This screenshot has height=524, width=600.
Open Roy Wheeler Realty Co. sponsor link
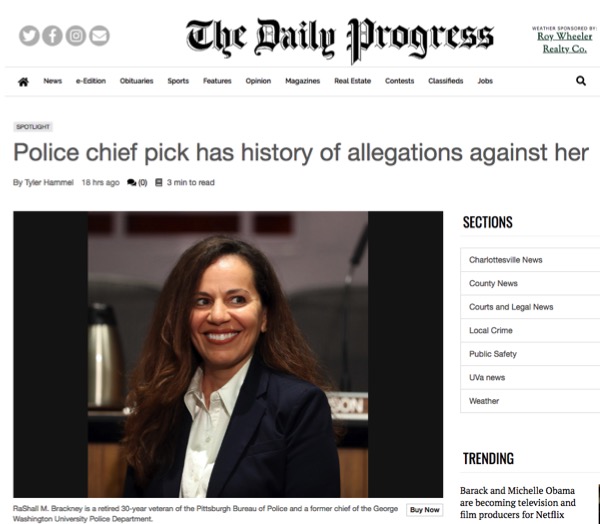pos(565,42)
